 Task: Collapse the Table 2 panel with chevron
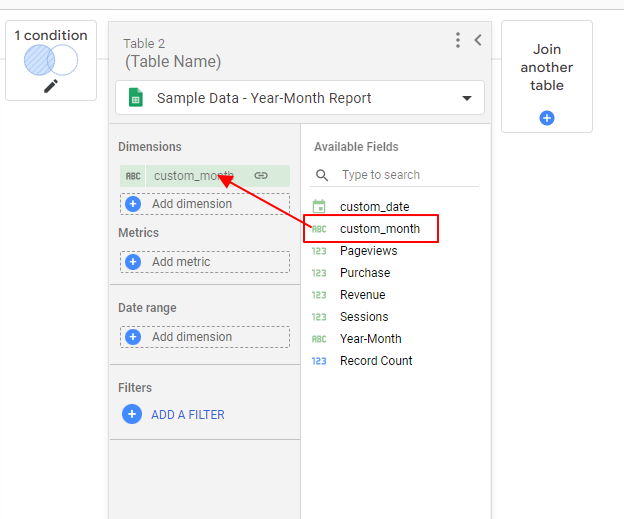[478, 40]
